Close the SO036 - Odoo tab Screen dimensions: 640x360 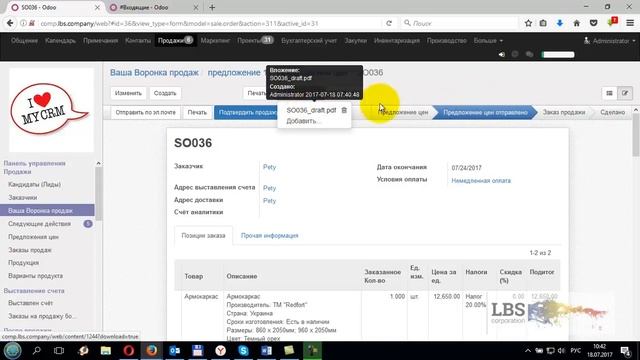(97, 7)
